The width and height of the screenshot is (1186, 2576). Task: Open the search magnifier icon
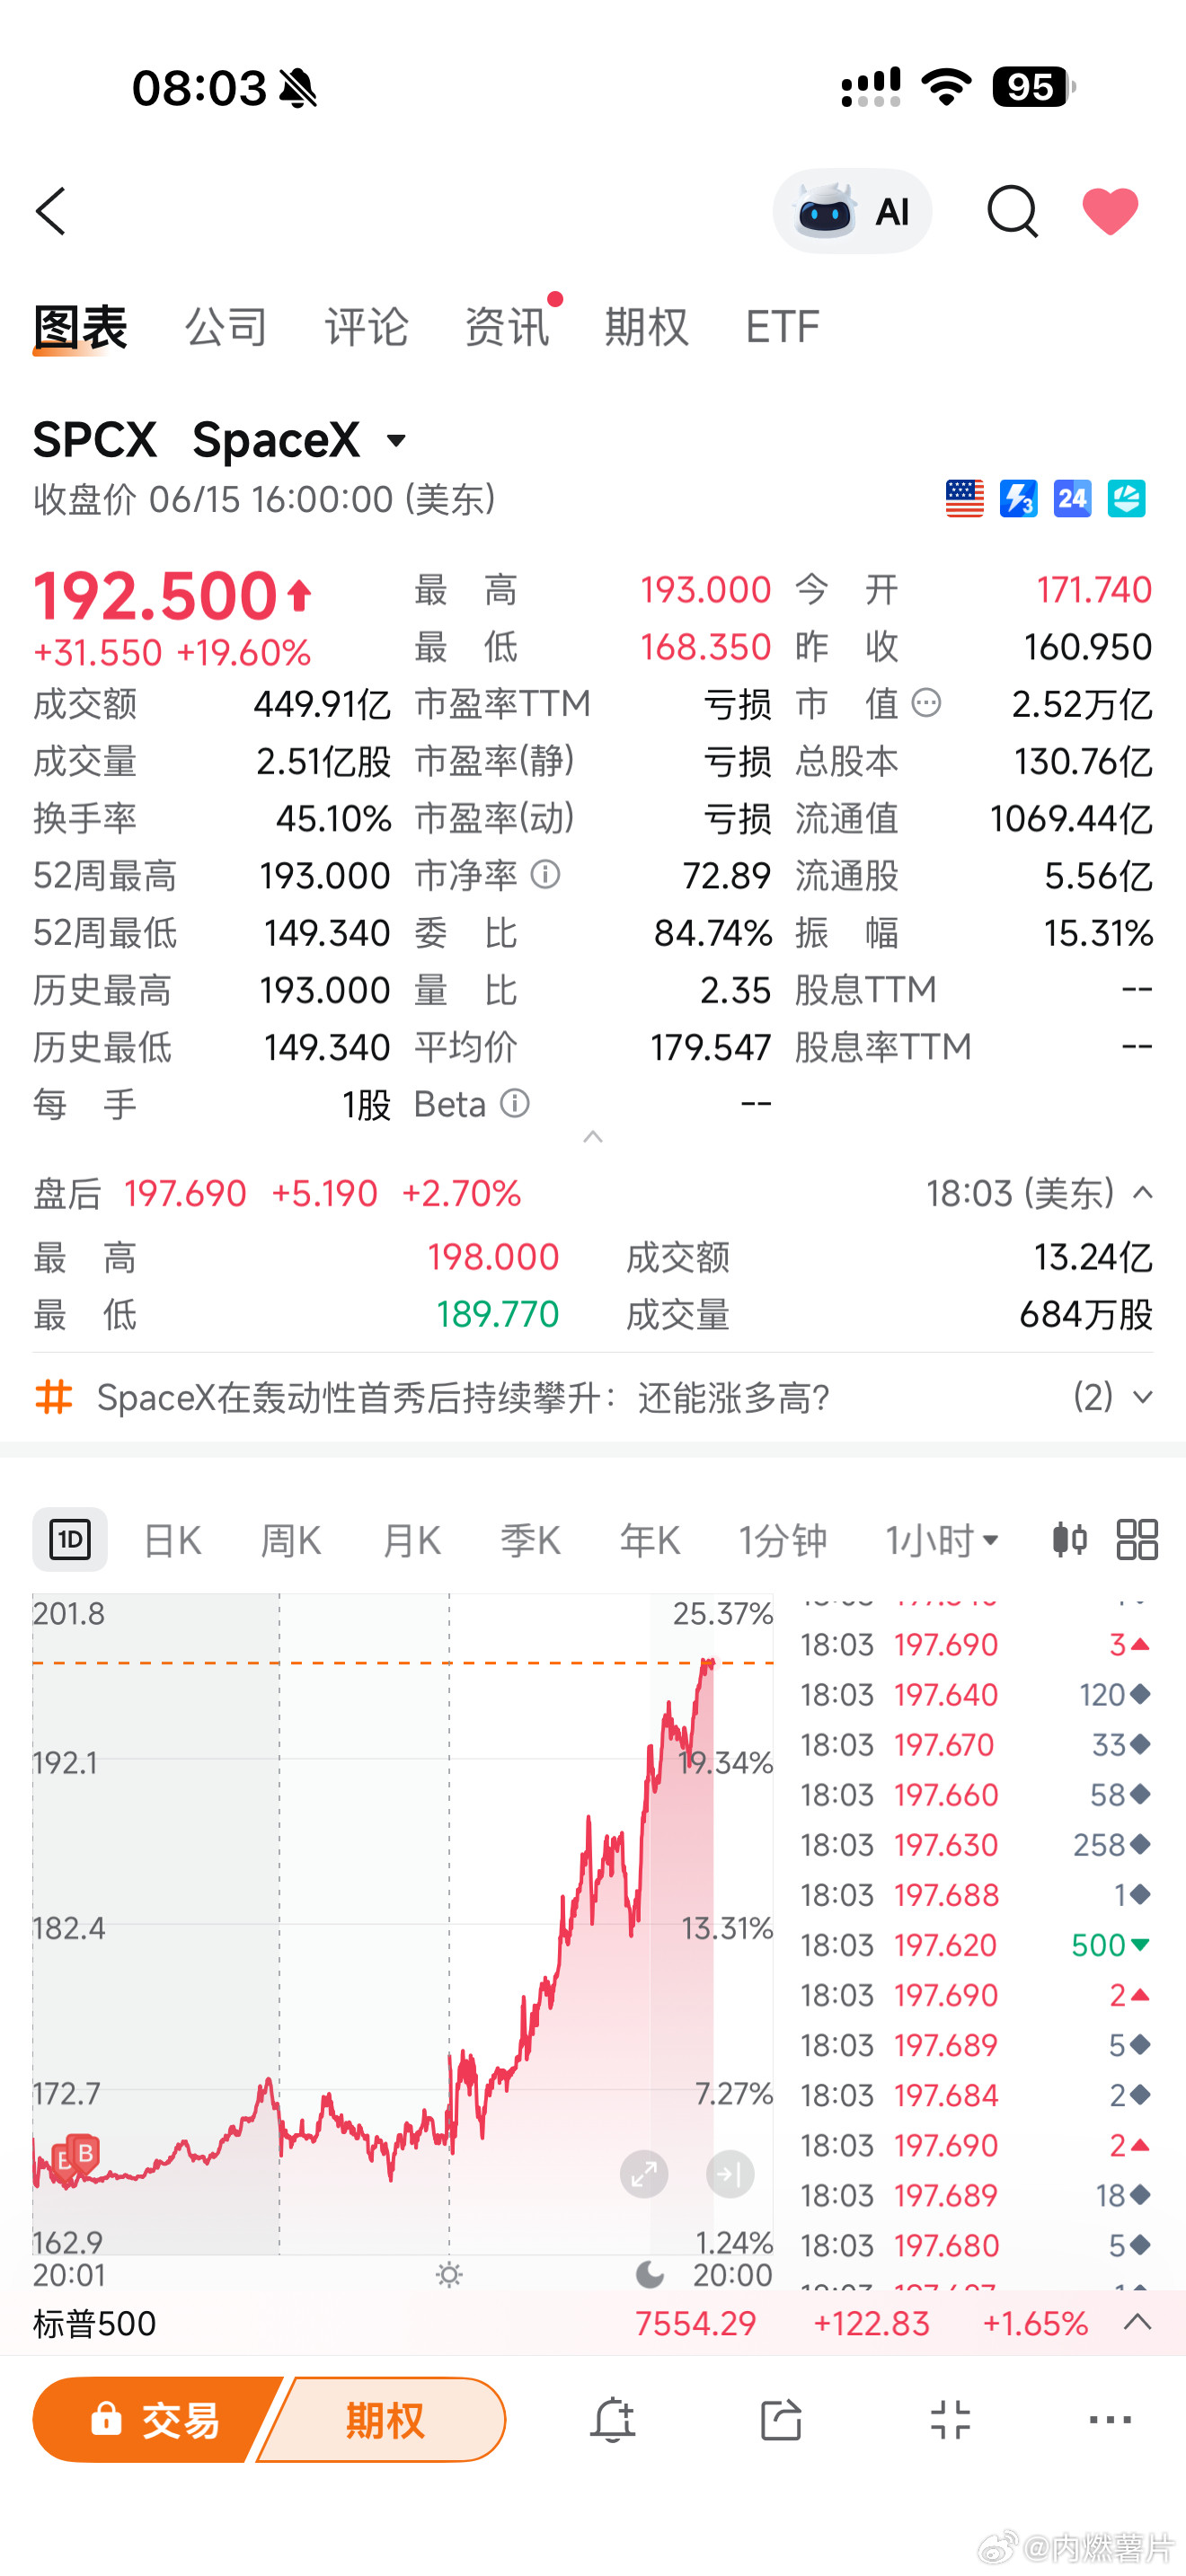click(1012, 211)
